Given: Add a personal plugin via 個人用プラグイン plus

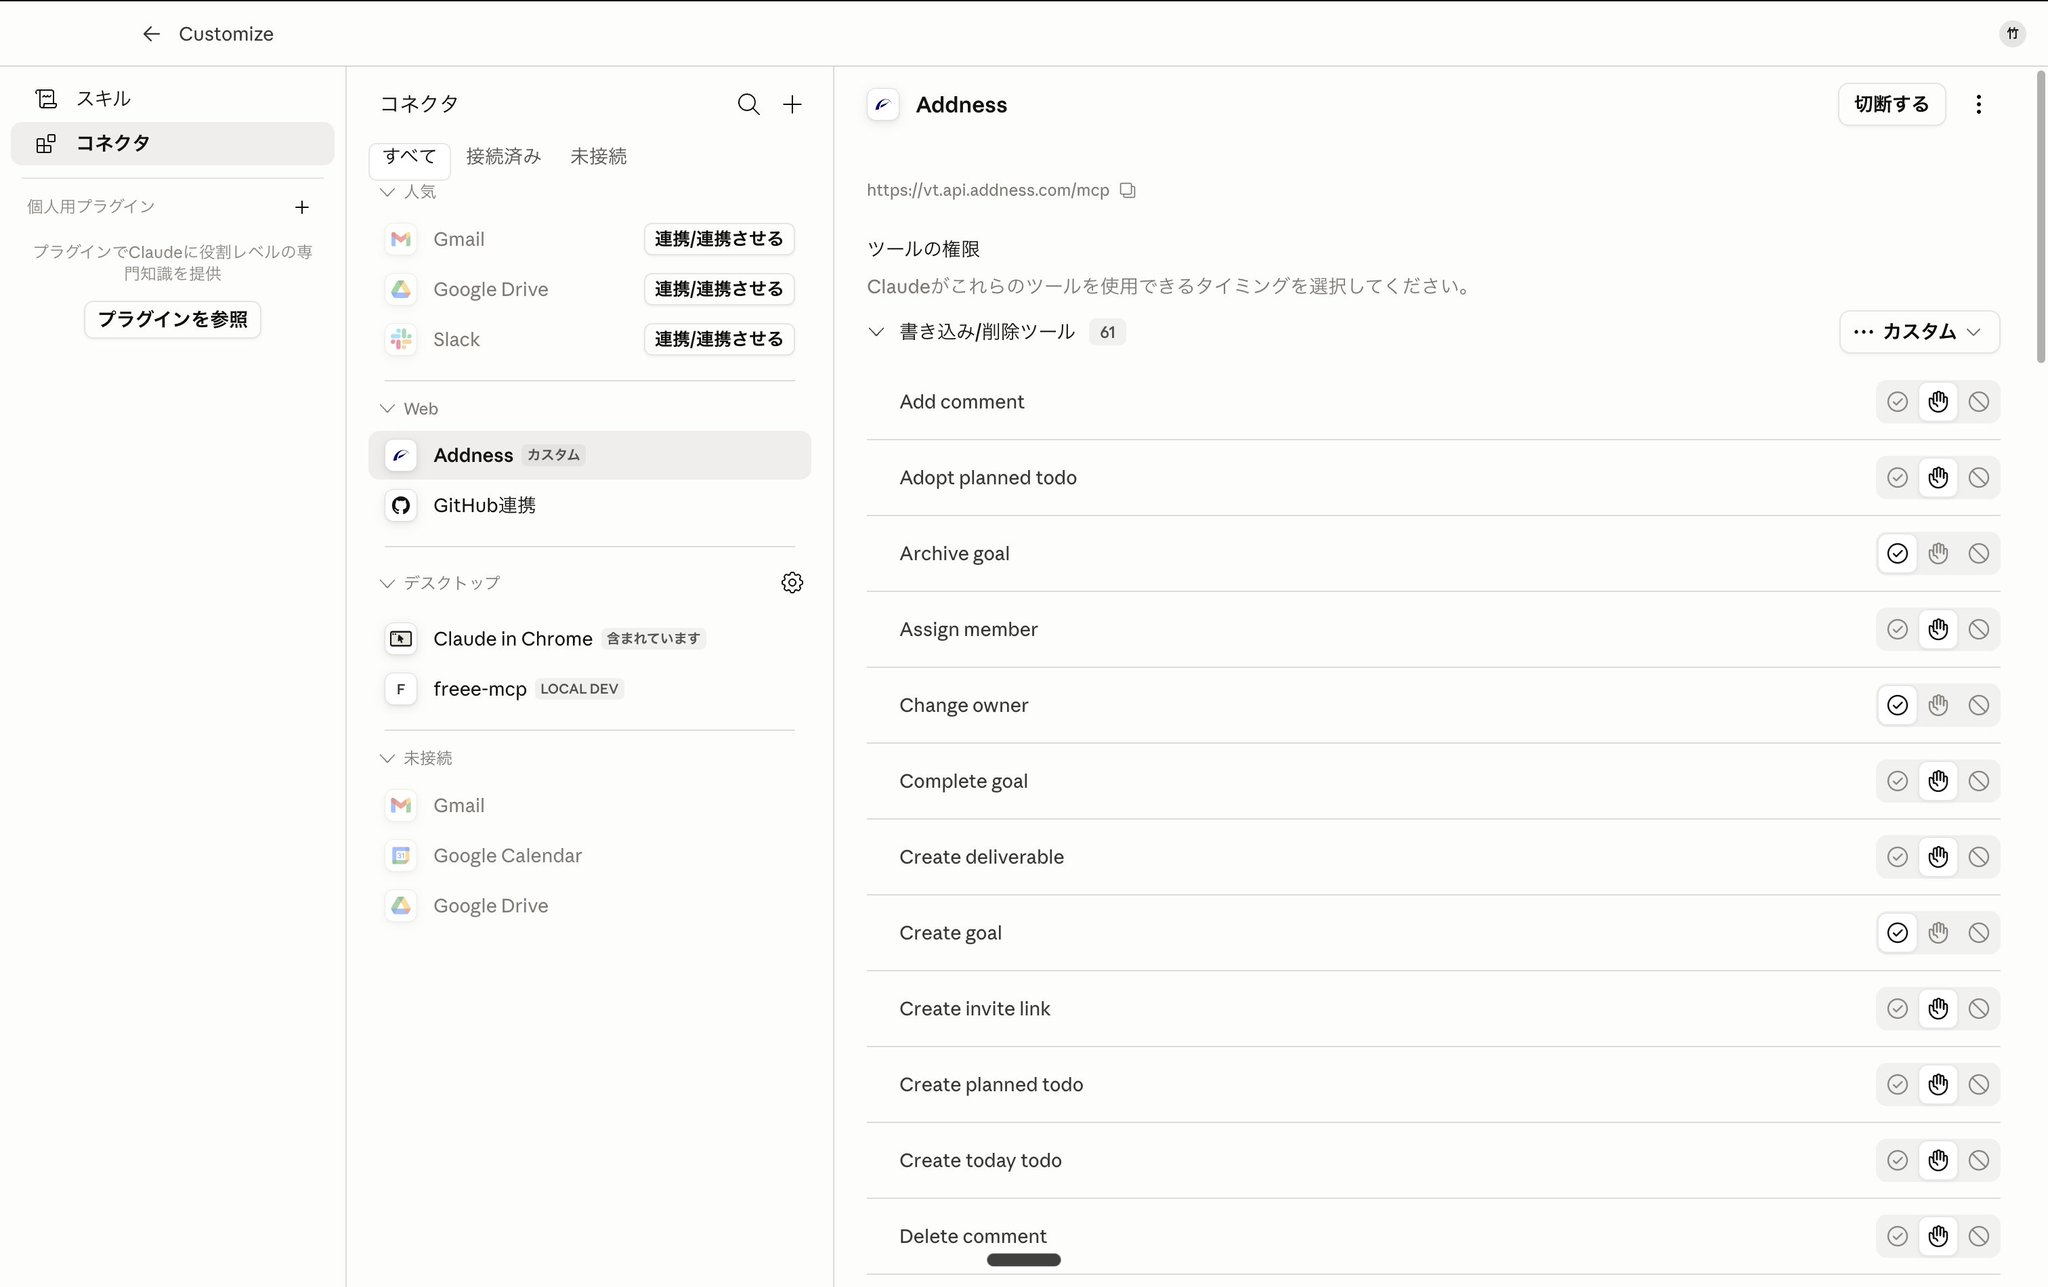Looking at the screenshot, I should coord(302,207).
